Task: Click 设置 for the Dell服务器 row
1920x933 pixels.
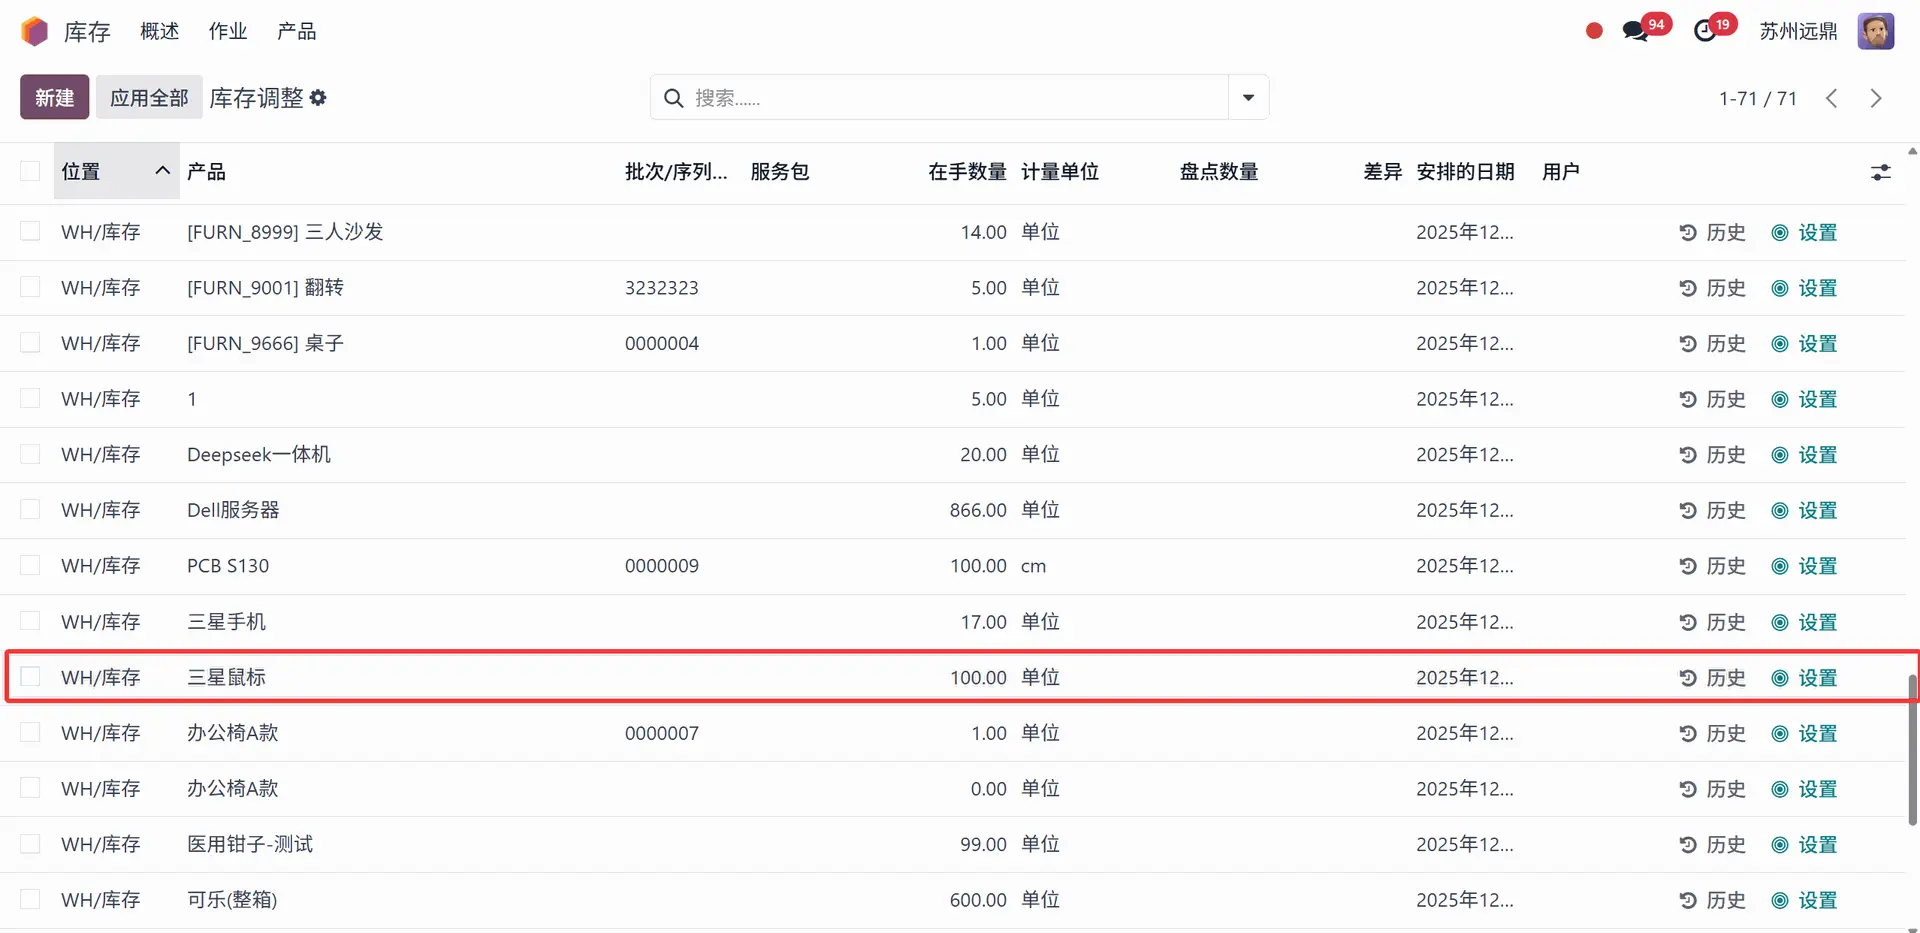Action: (1805, 510)
